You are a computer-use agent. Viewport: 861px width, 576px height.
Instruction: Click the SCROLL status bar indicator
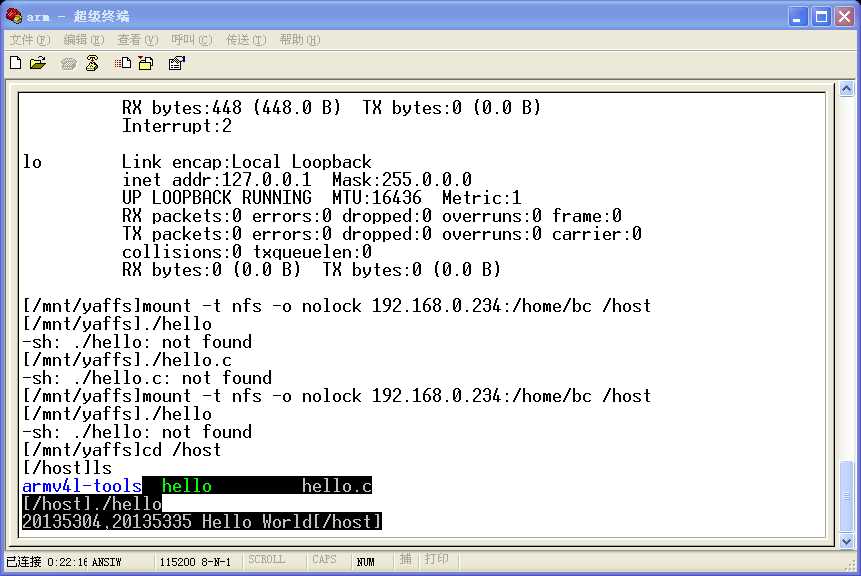click(x=267, y=560)
